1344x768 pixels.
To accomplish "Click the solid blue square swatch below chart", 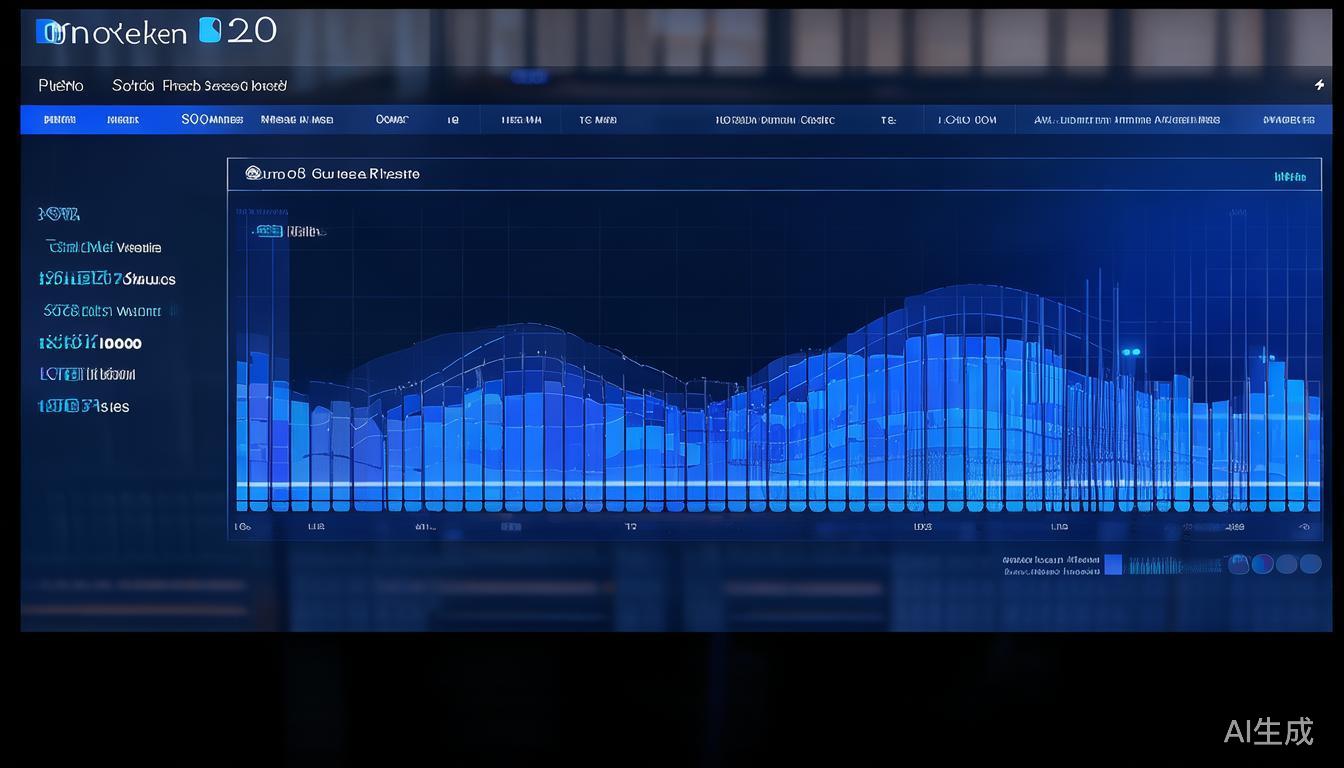I will click(x=1113, y=565).
